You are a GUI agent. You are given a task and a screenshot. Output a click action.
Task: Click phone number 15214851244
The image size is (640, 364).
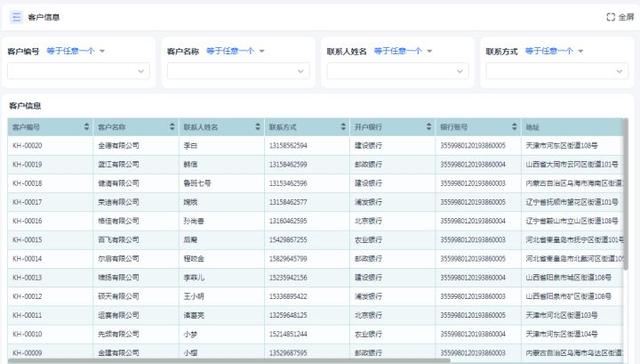[x=288, y=334]
